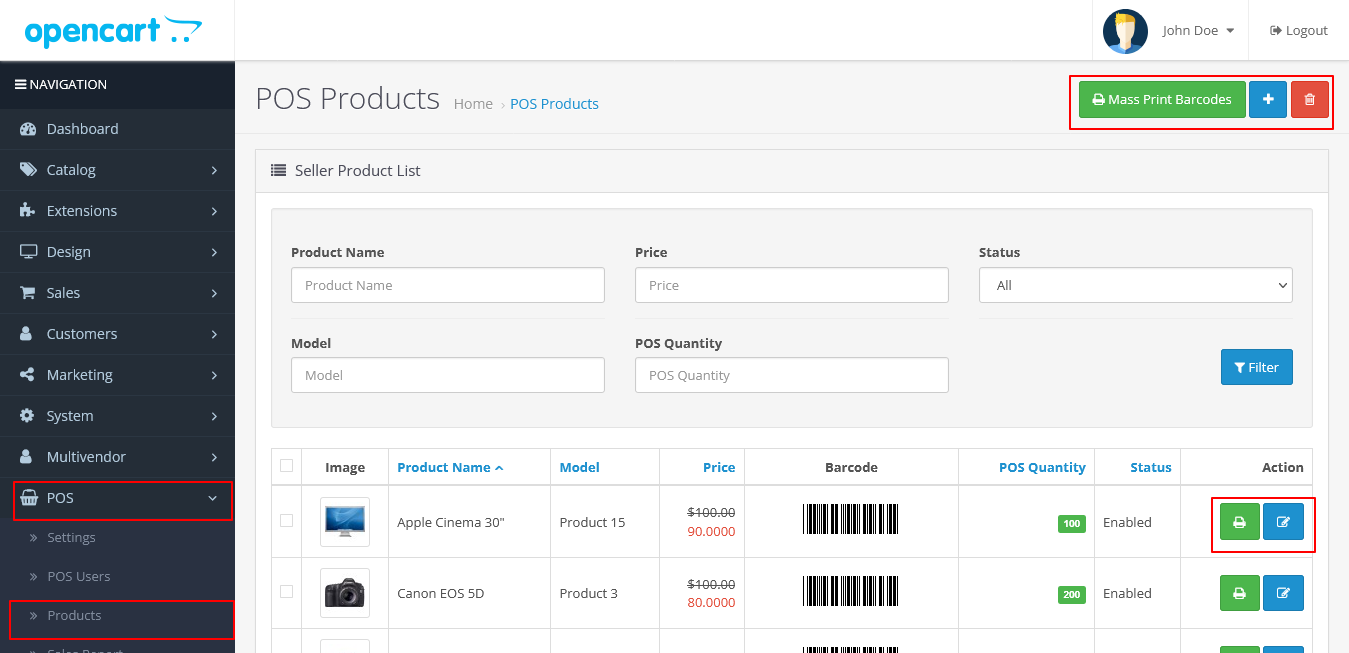Click the John Doe profile avatar
1349x653 pixels.
click(x=1124, y=31)
